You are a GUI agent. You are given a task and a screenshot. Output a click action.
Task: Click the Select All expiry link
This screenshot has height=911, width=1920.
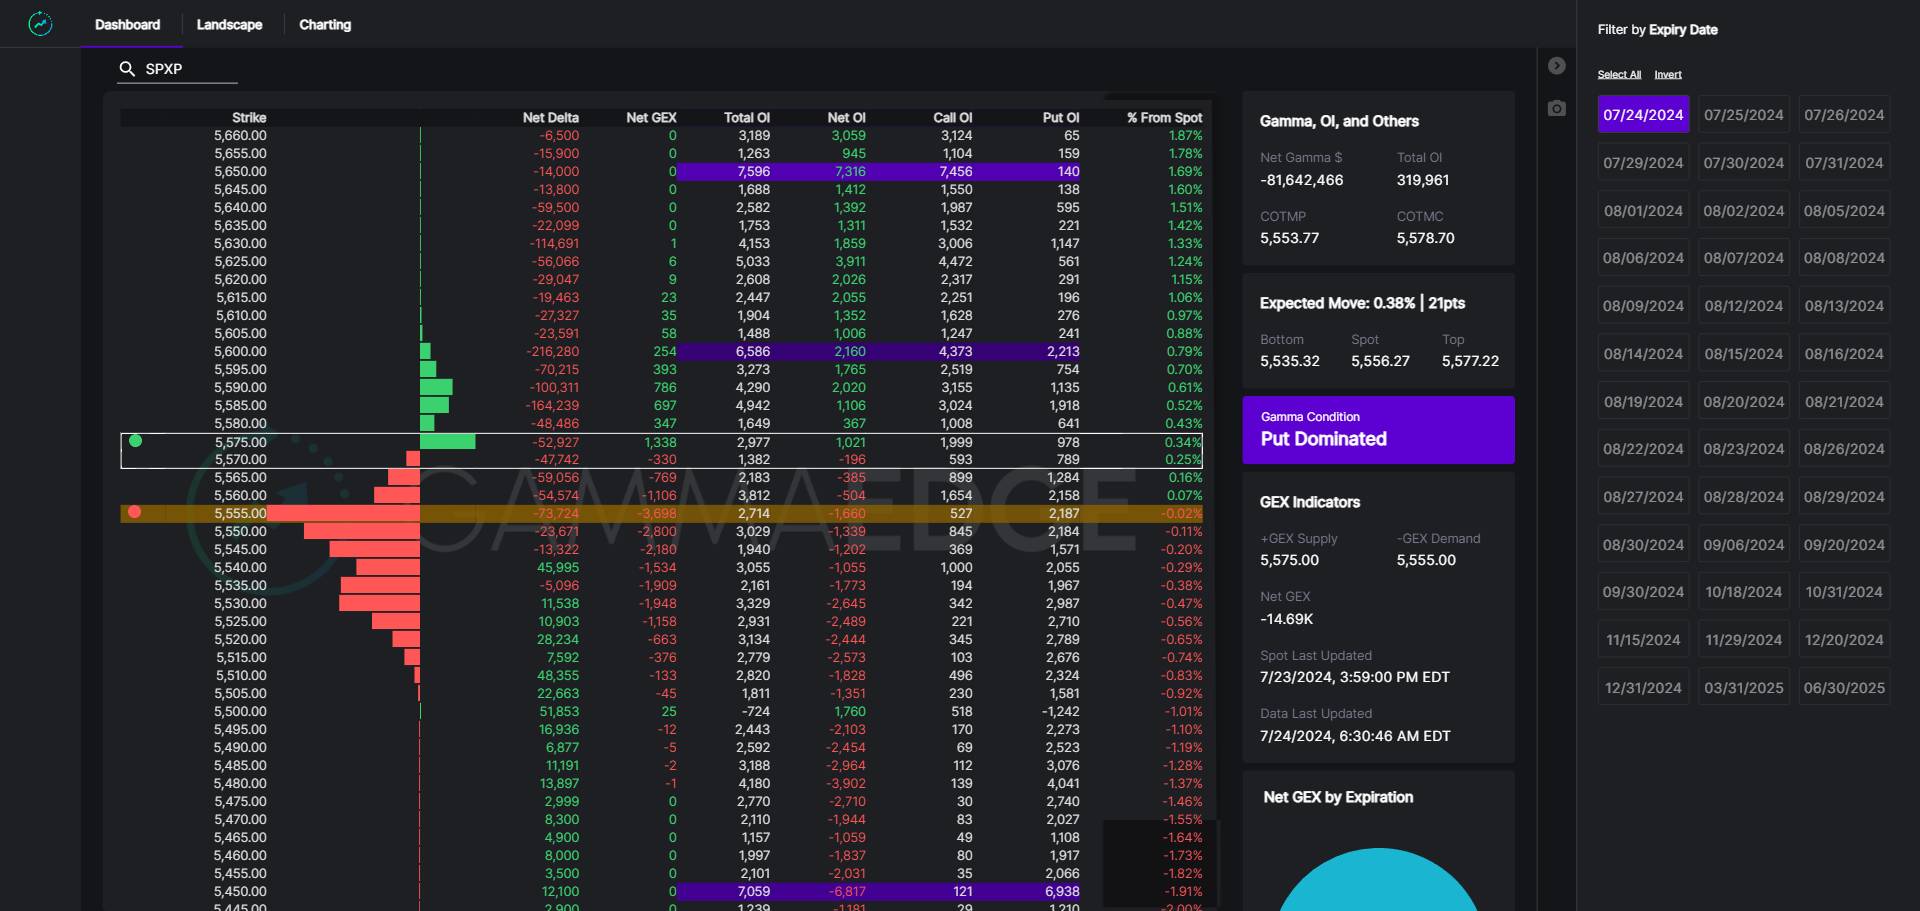[x=1618, y=75]
